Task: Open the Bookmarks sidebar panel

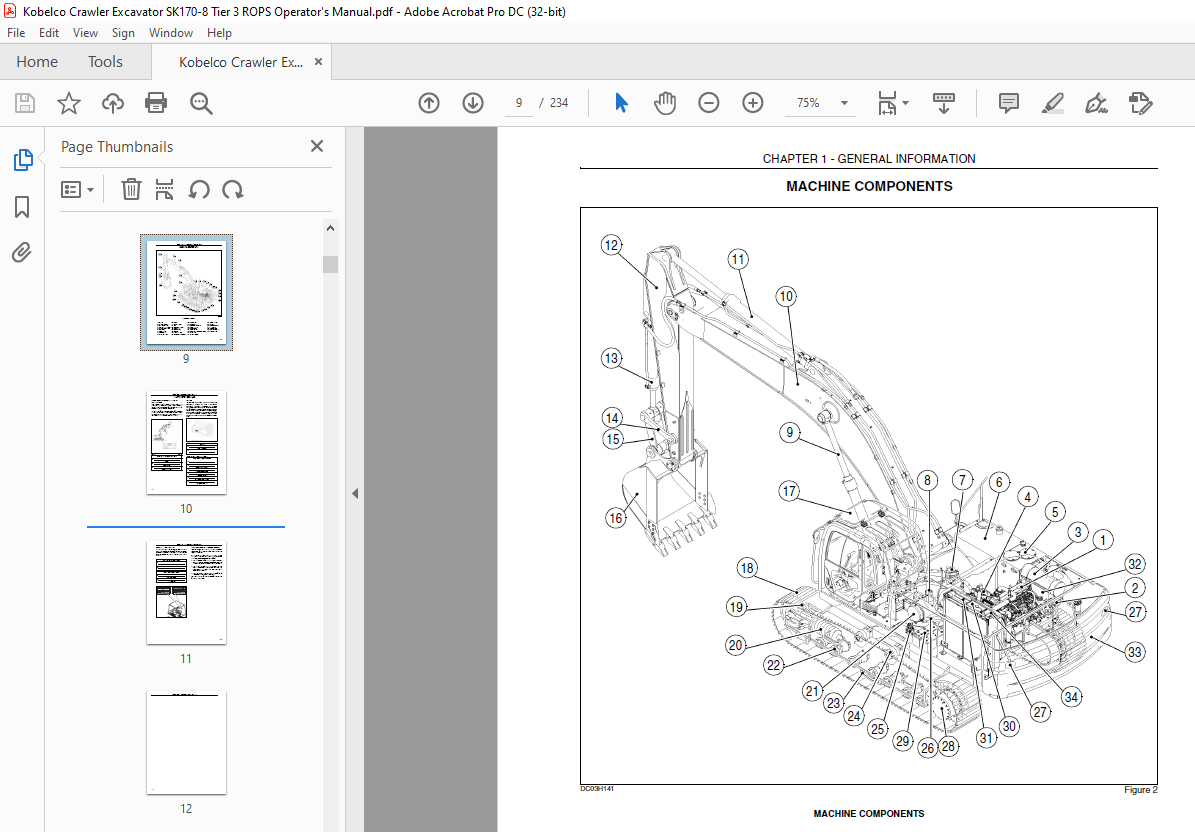Action: point(22,206)
